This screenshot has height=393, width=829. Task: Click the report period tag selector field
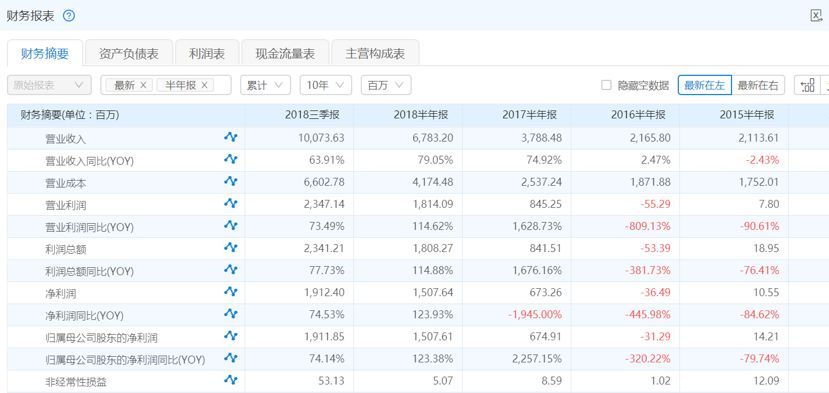click(165, 85)
